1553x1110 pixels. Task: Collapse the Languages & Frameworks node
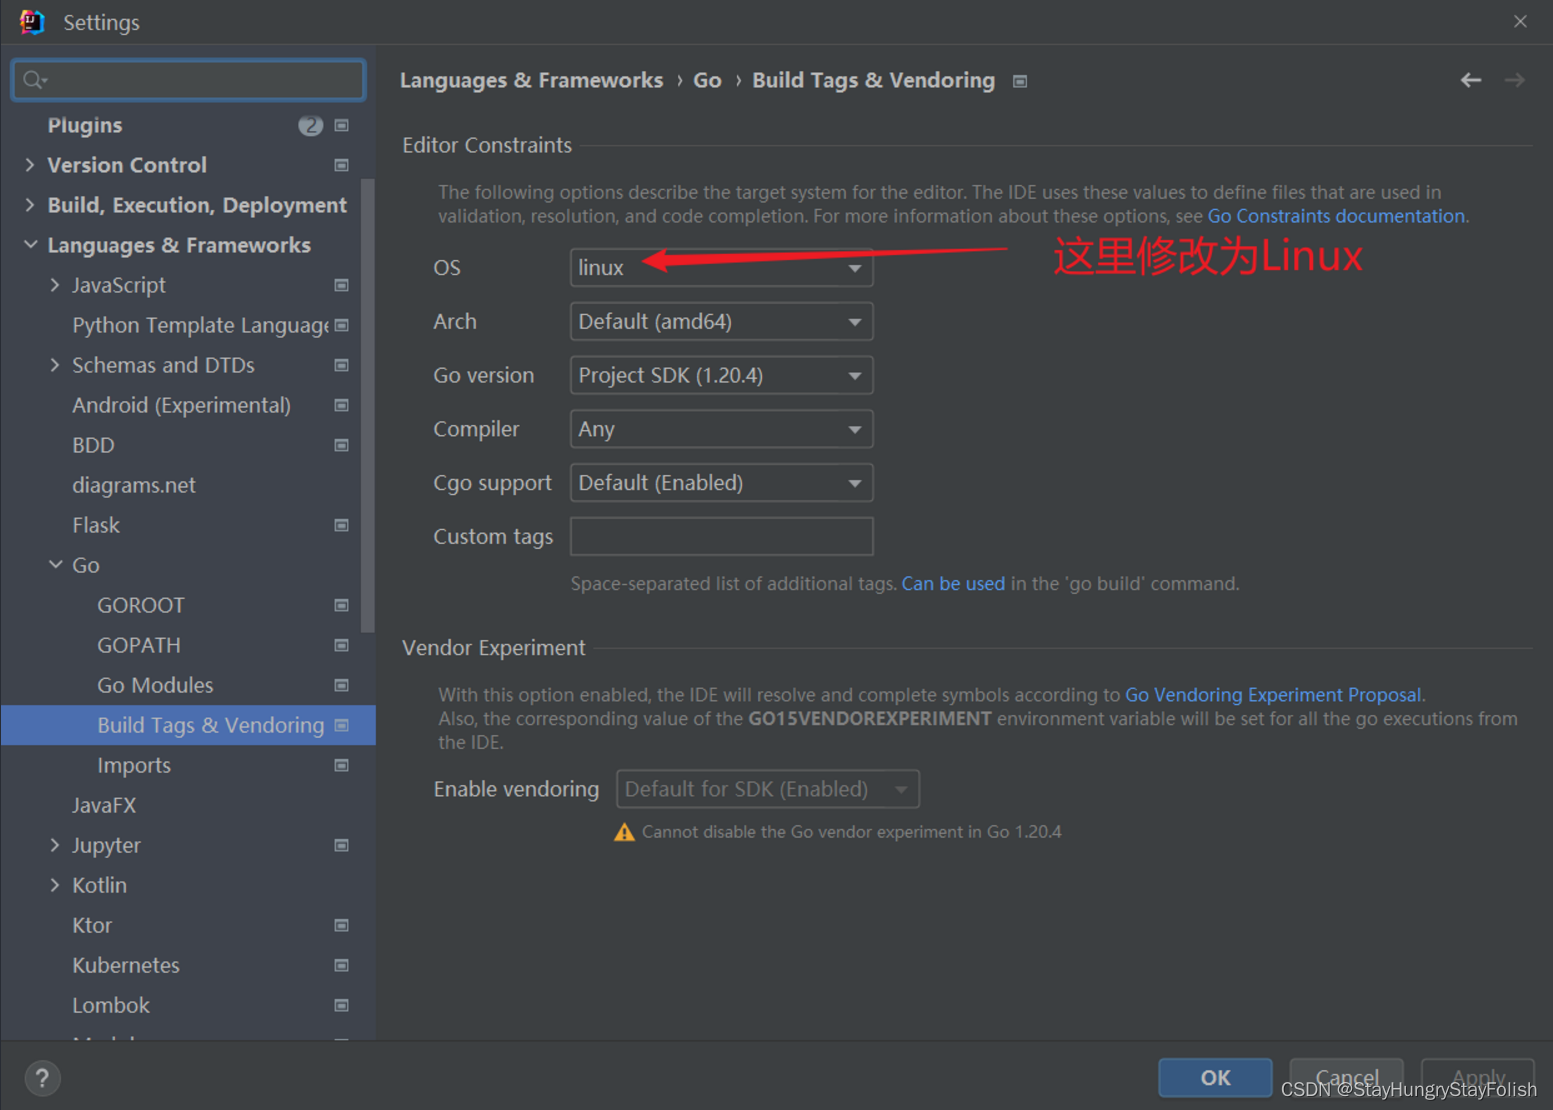(x=30, y=245)
